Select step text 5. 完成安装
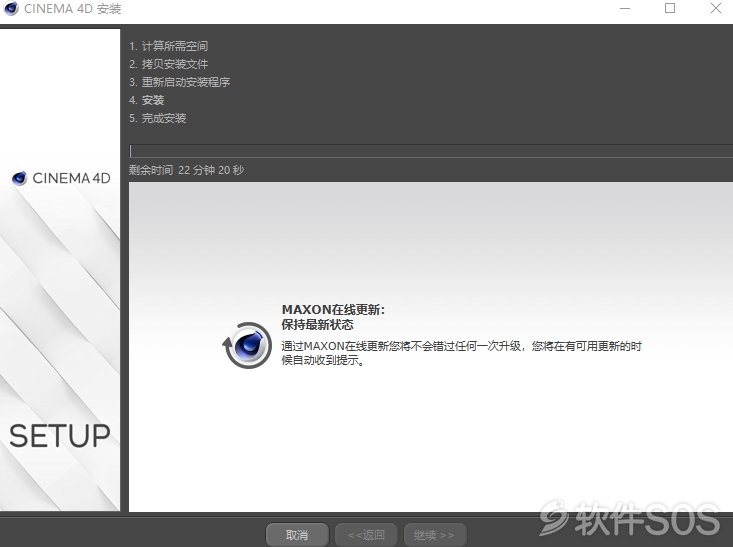This screenshot has width=733, height=547. 158,118
